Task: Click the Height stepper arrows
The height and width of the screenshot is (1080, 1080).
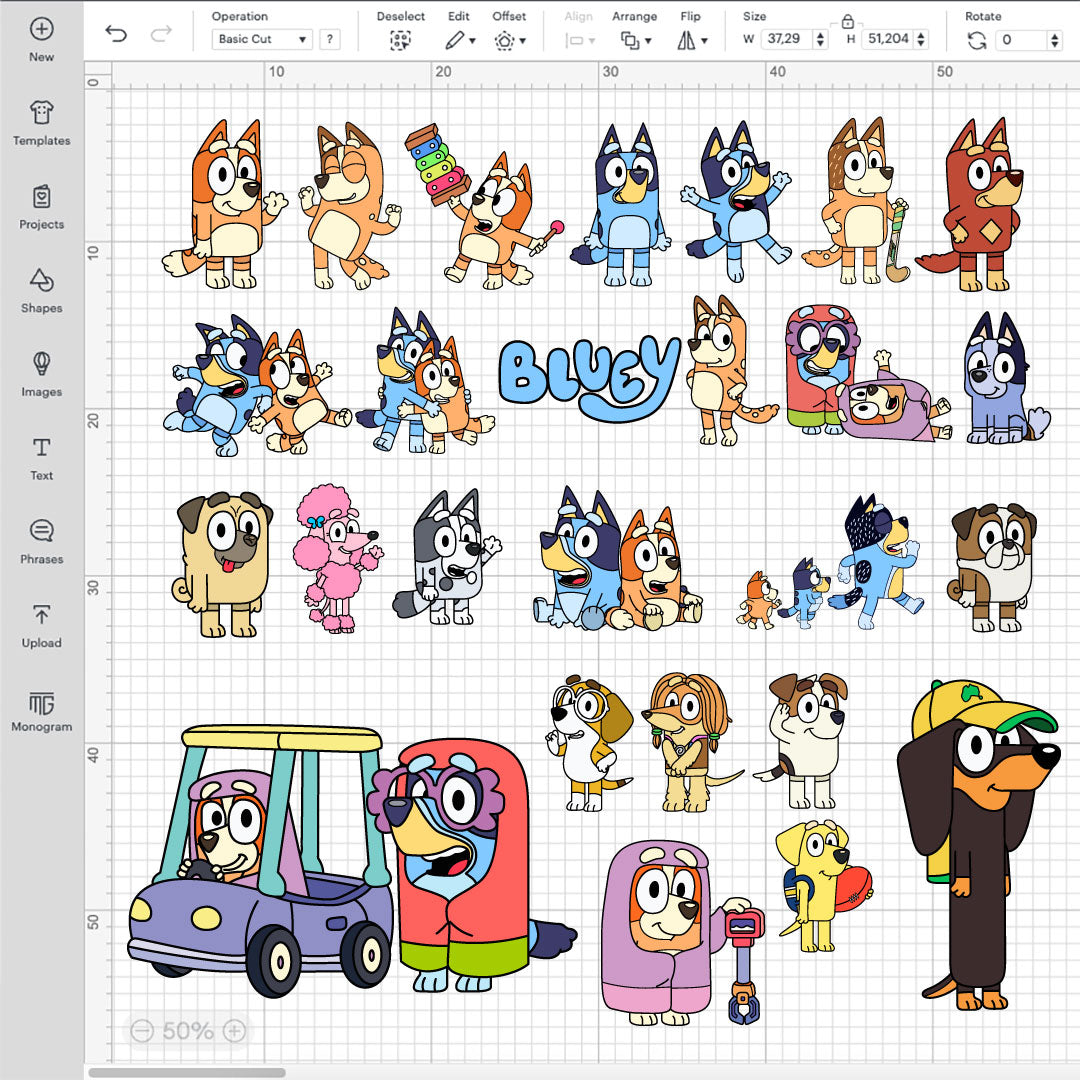Action: pos(921,39)
